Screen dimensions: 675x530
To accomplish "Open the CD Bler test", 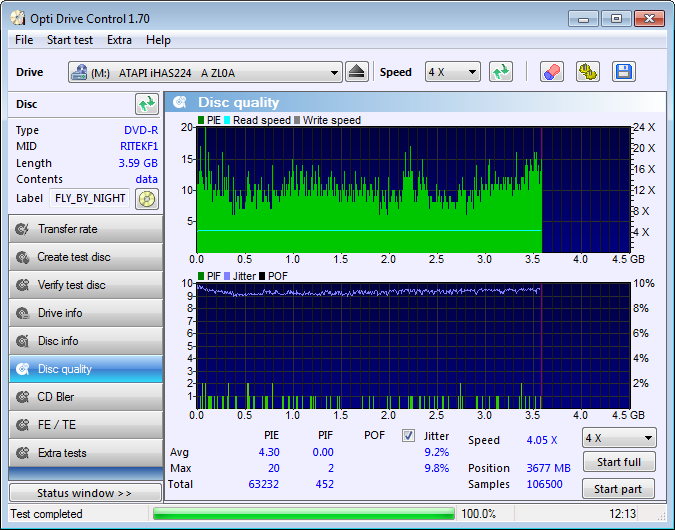I will [86, 397].
